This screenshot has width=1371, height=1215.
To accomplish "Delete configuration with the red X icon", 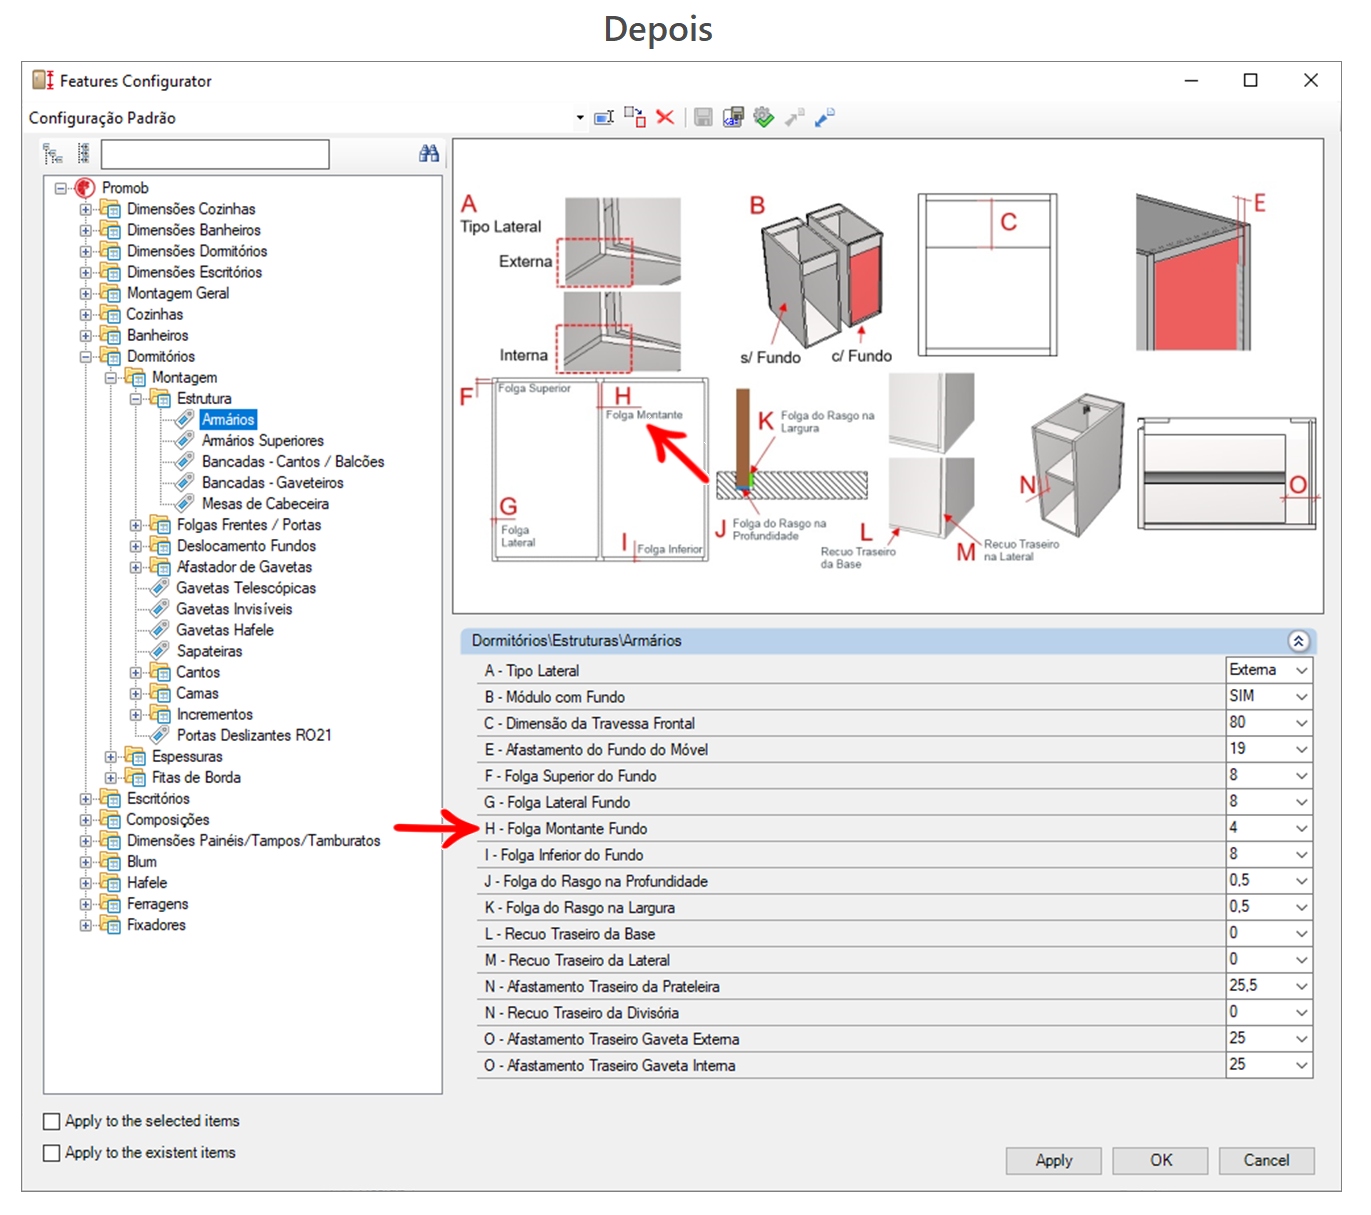I will (x=665, y=118).
